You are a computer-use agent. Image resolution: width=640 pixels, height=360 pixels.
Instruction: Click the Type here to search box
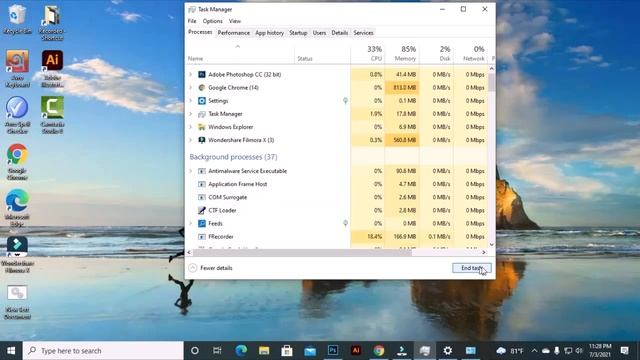click(103, 351)
